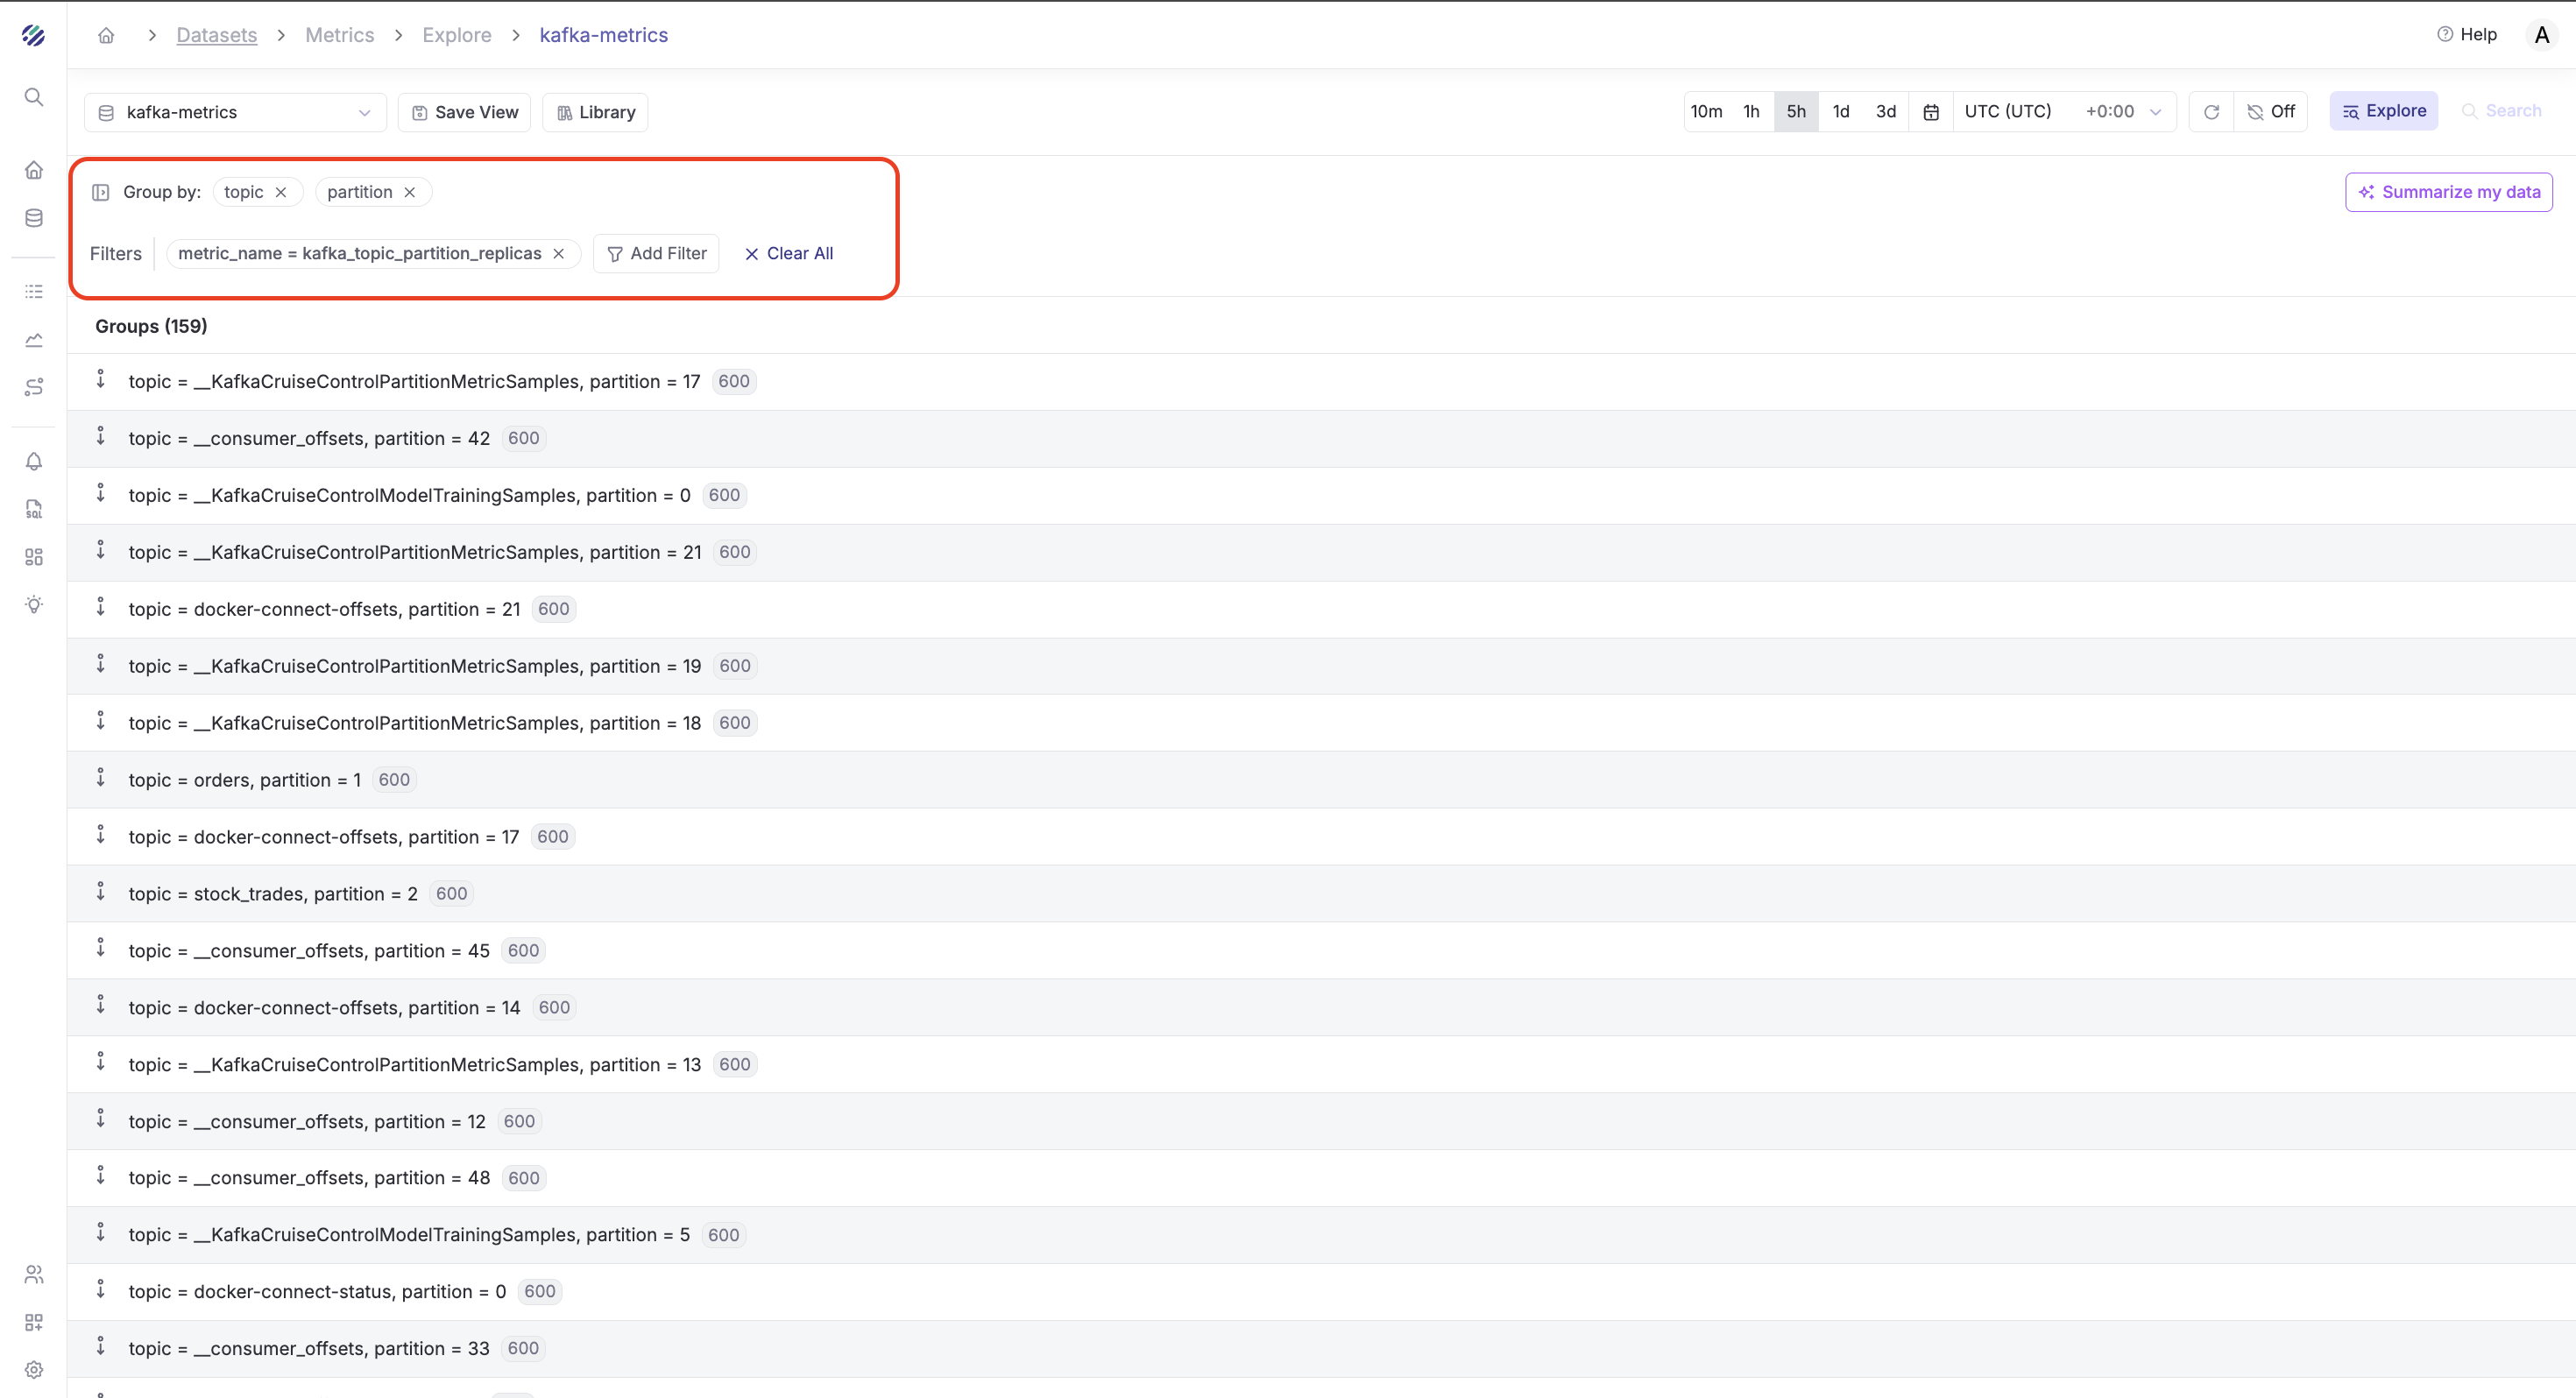Click the Datasets breadcrumb link
This screenshot has height=1398, width=2576.
pos(216,35)
